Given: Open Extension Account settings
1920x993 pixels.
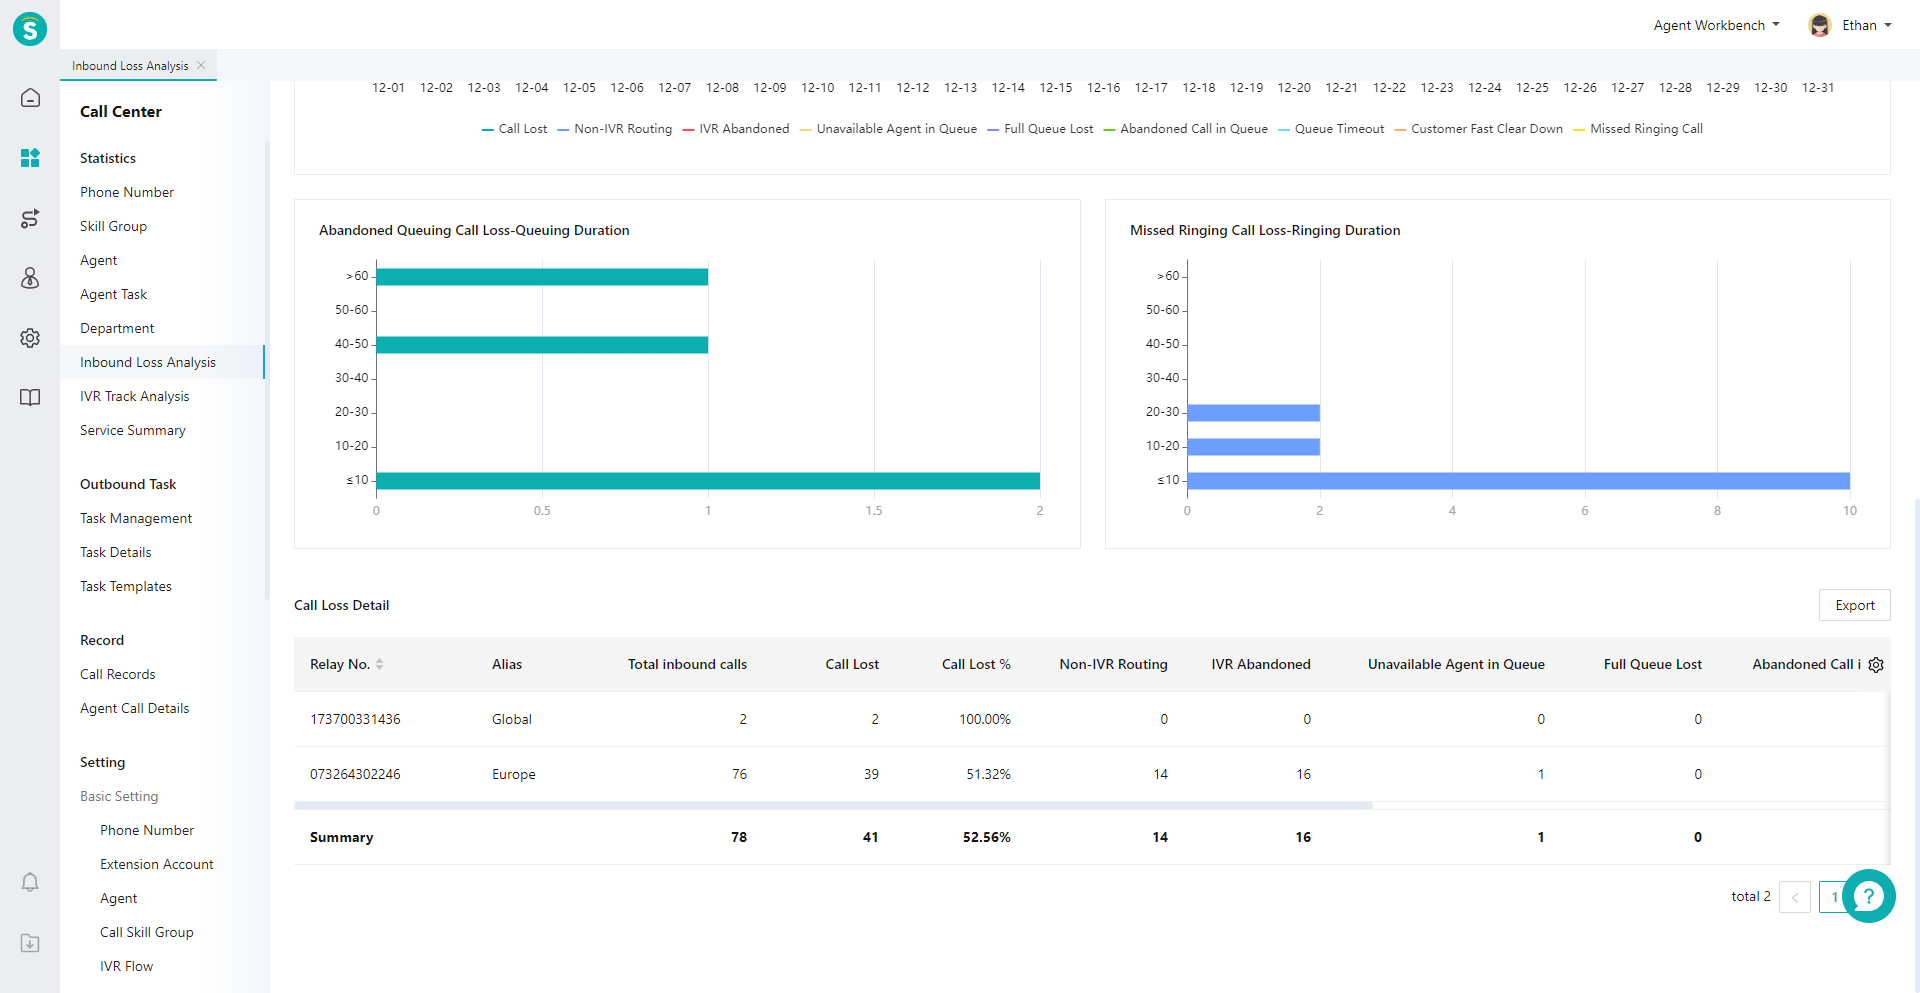Looking at the screenshot, I should click(x=157, y=864).
